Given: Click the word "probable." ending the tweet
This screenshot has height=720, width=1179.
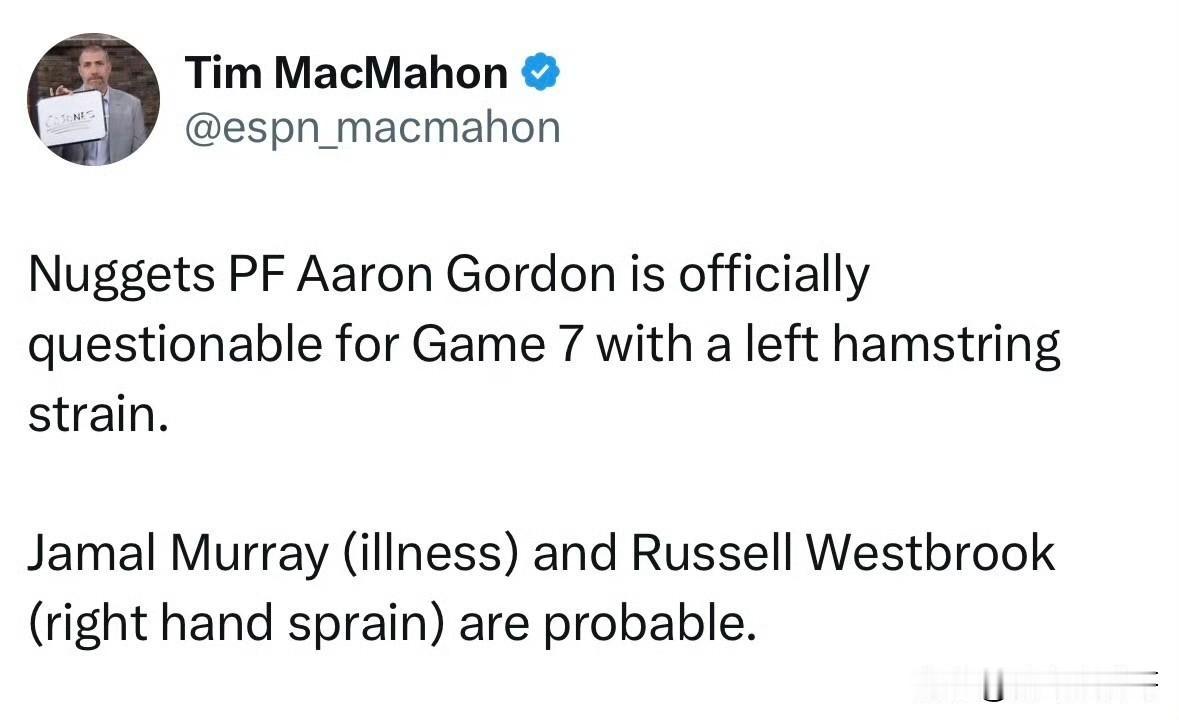Looking at the screenshot, I should coord(650,624).
